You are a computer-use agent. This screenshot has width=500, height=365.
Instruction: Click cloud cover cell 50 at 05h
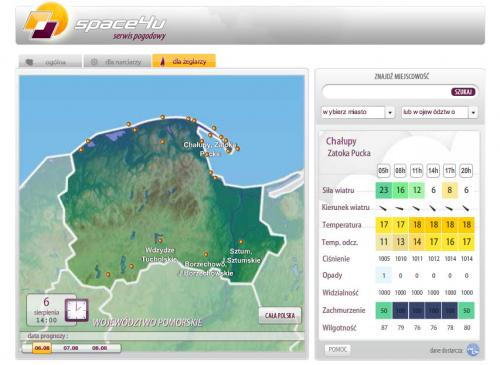pyautogui.click(x=384, y=311)
